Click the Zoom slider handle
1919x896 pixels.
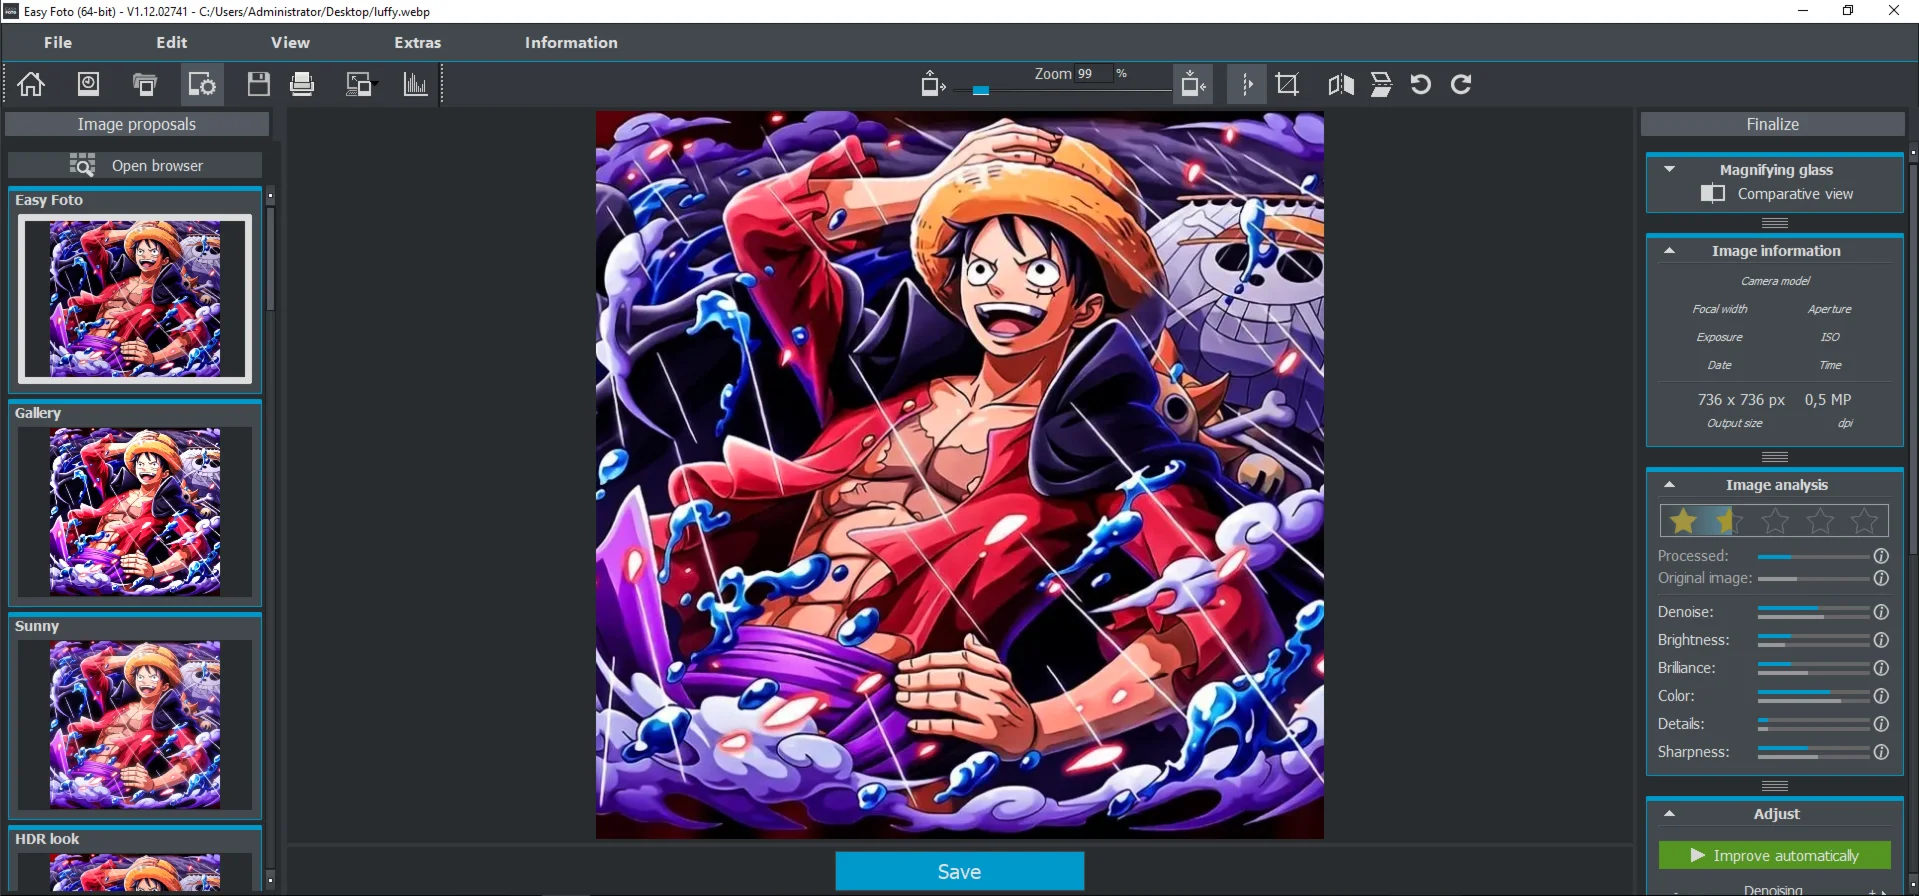click(981, 90)
